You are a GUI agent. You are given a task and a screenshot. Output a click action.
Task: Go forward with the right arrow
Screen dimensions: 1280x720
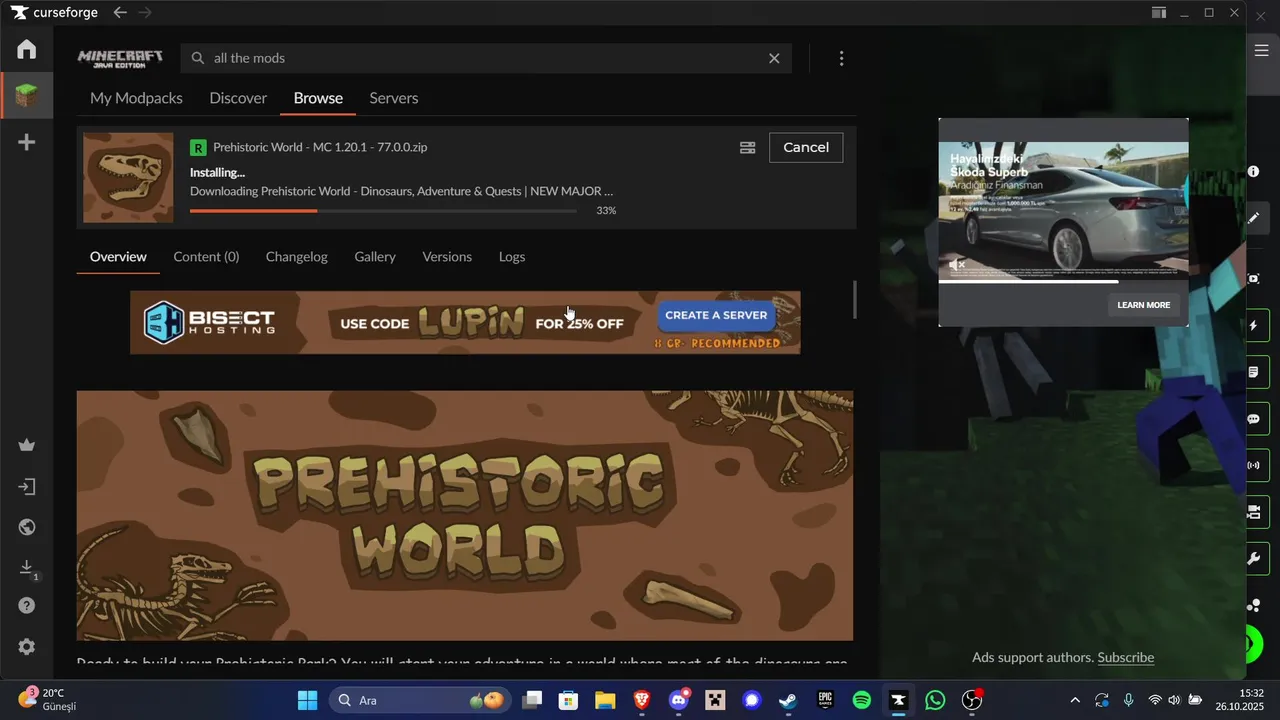click(x=145, y=12)
